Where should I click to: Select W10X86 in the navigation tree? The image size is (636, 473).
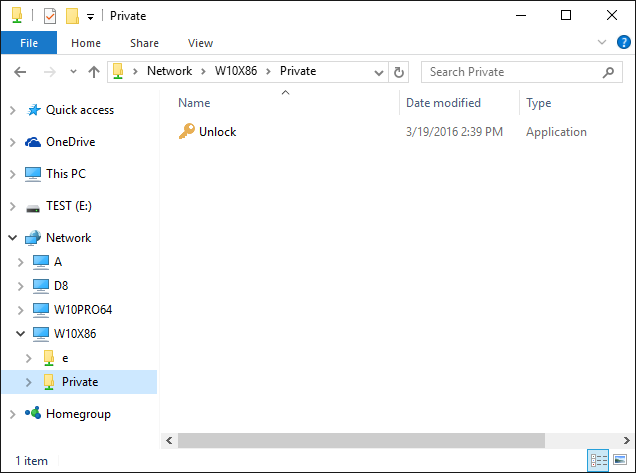pyautogui.click(x=75, y=333)
